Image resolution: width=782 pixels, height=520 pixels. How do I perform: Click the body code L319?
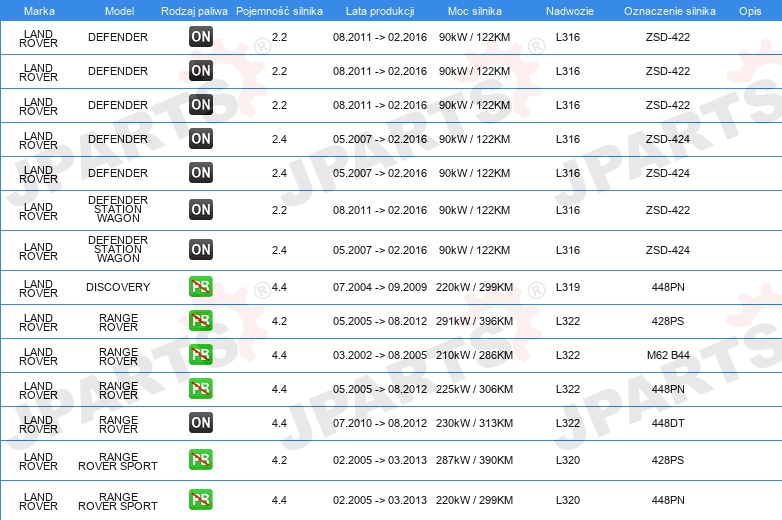(x=568, y=287)
